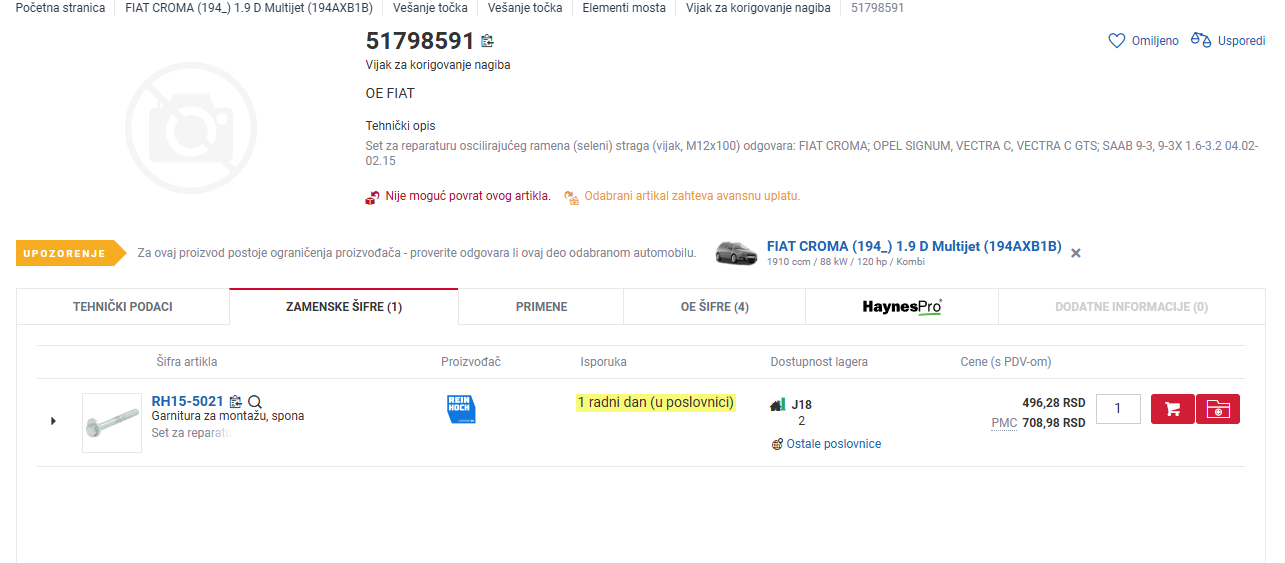Viewport: 1285px width, 563px height.
Task: Remove selected FIAT CROMA vehicle filter
Action: [1076, 253]
